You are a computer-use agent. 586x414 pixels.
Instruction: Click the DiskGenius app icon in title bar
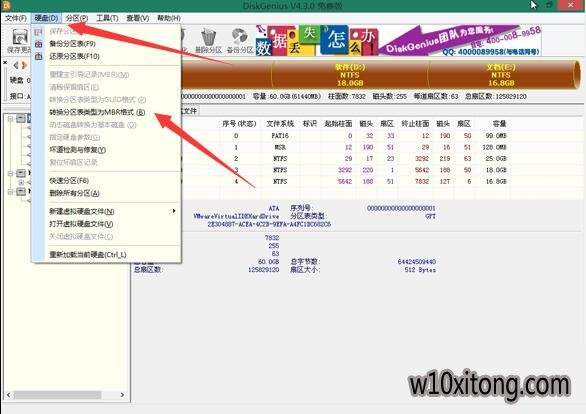pyautogui.click(x=6, y=5)
